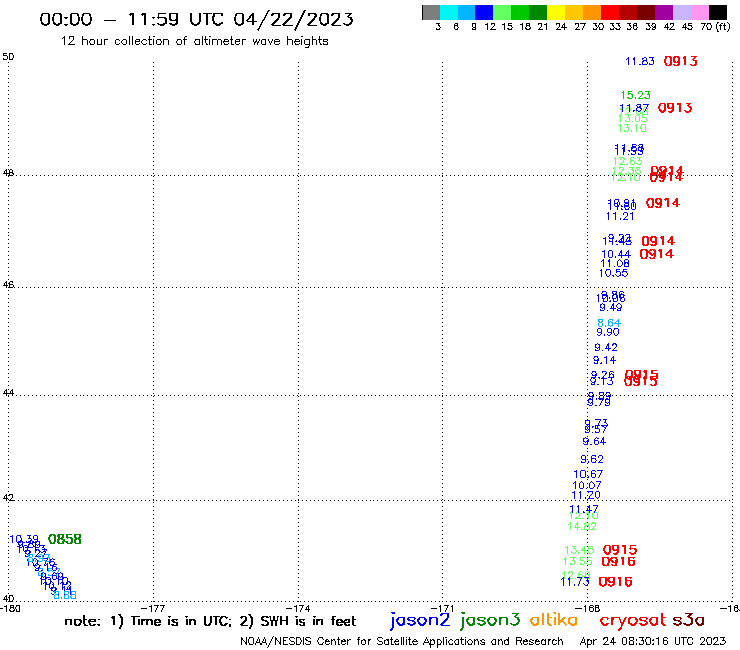The width and height of the screenshot is (740, 650).
Task: Click wave height value 11.08
Action: 615,264
